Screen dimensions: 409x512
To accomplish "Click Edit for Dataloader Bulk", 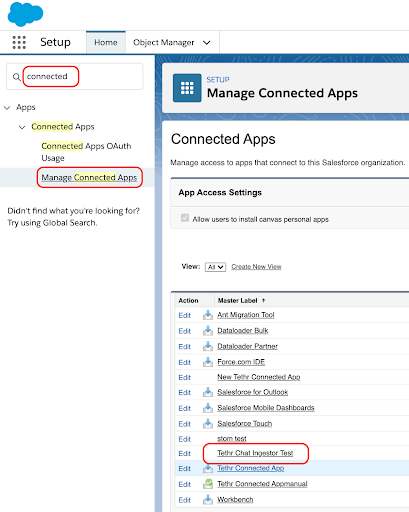I will [x=184, y=331].
